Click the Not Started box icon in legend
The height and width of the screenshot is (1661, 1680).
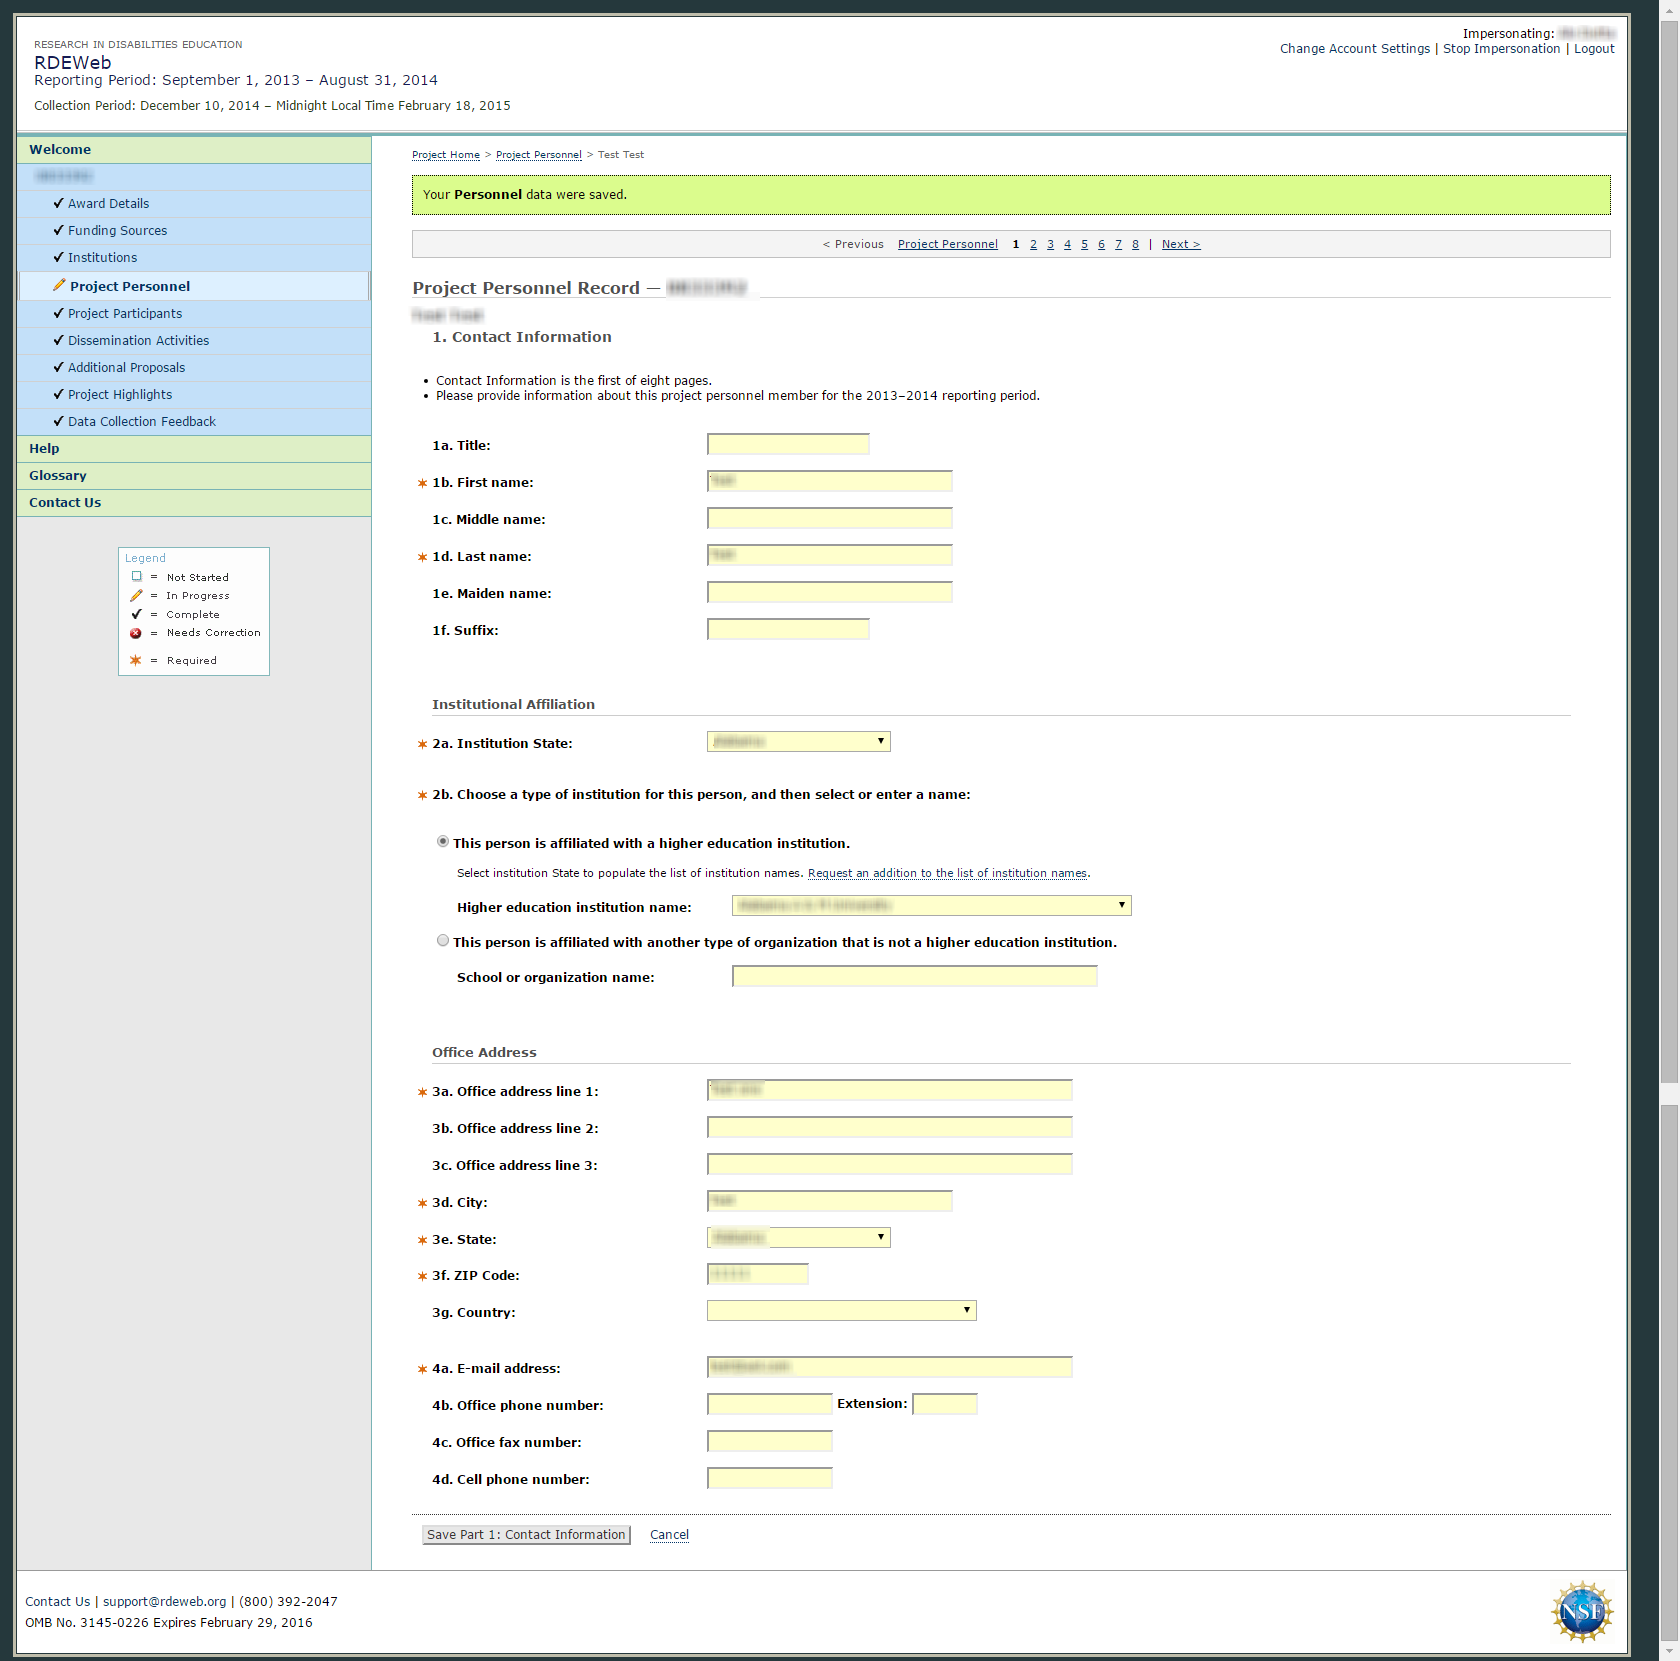tap(136, 577)
